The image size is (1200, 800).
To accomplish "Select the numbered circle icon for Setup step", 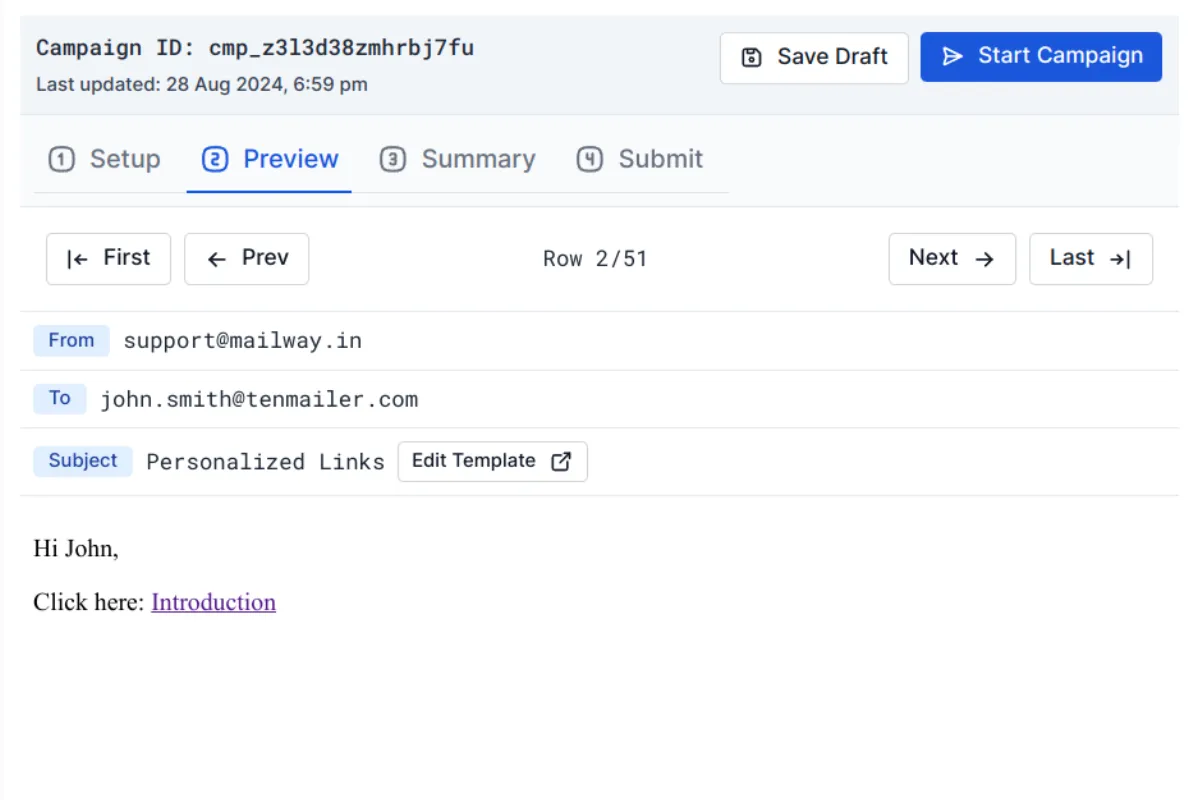I will (x=61, y=159).
